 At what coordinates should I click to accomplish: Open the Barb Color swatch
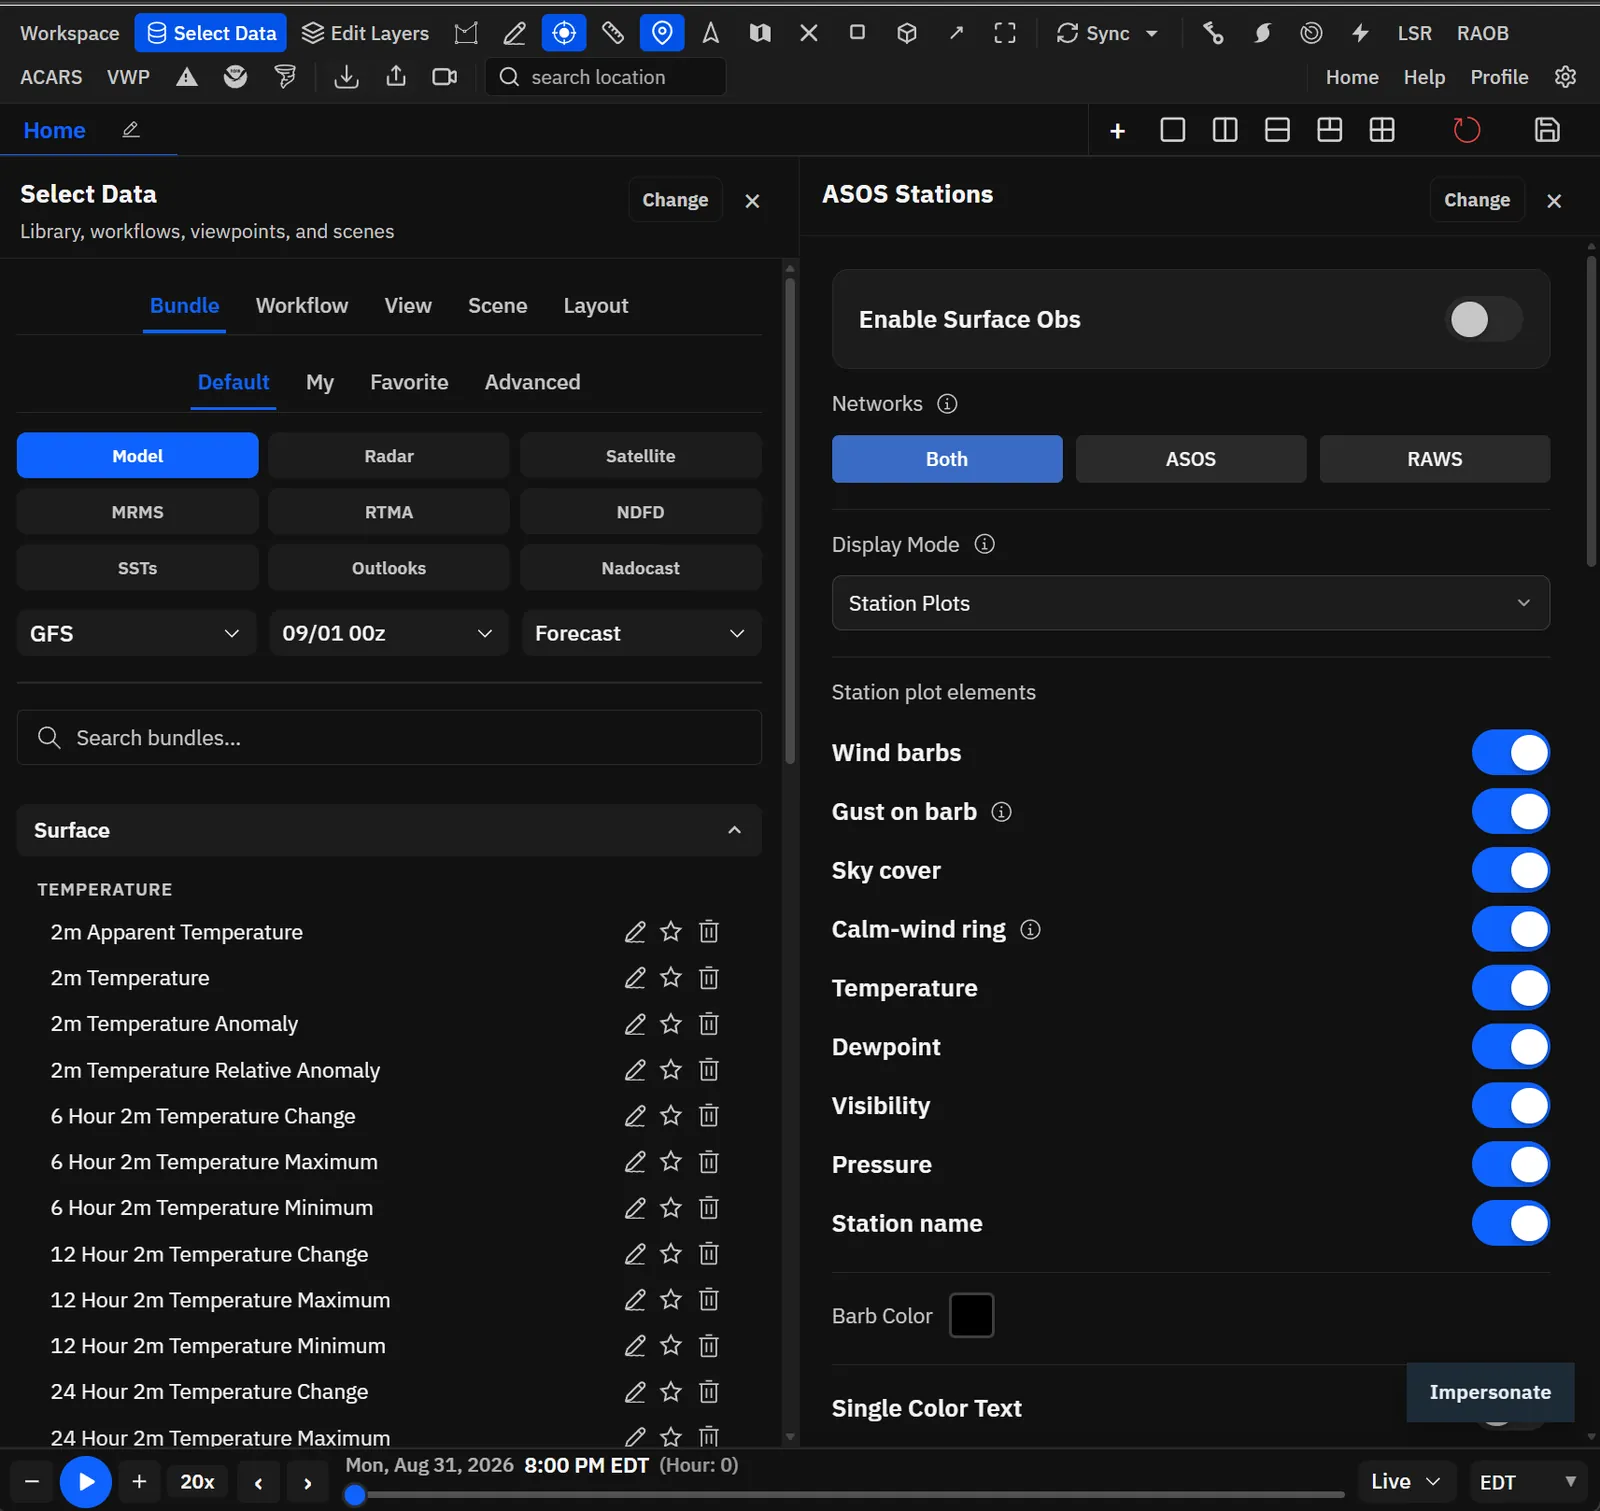[x=971, y=1316]
